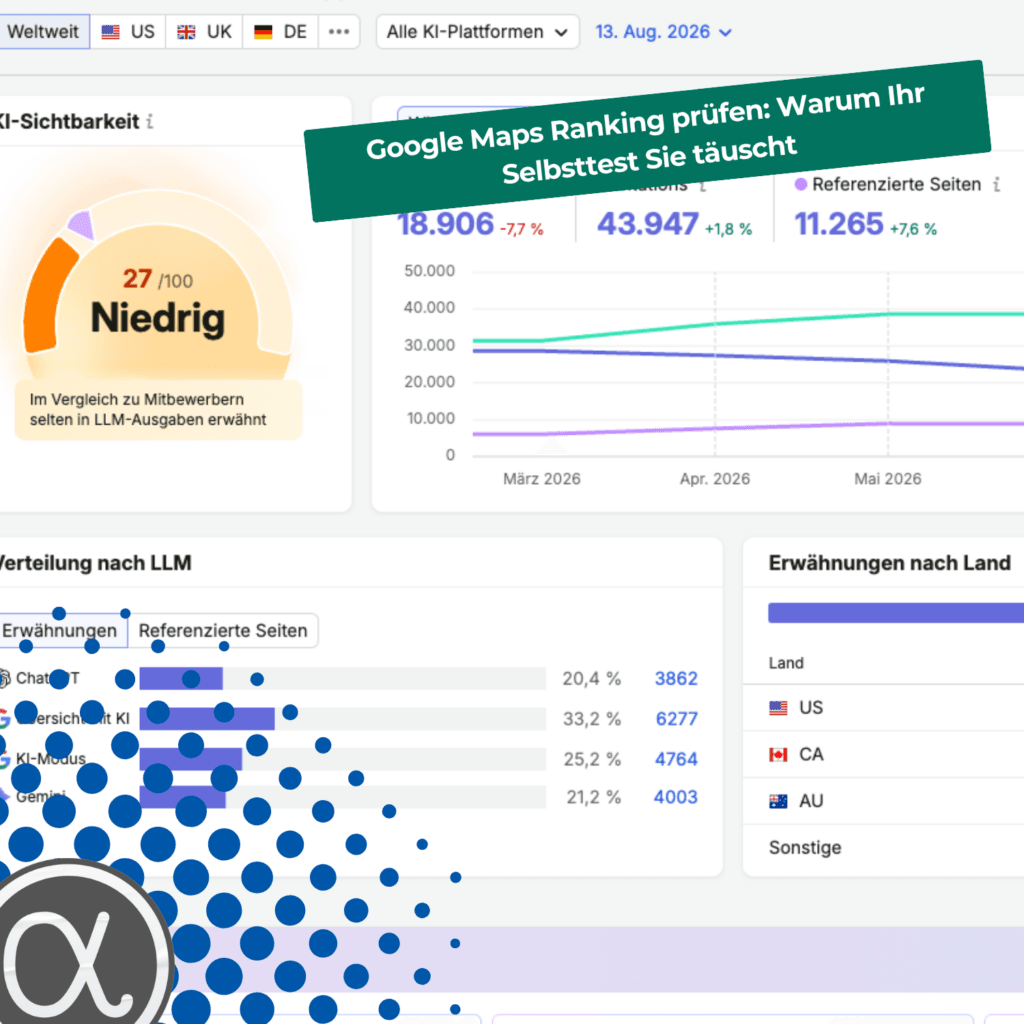Click the info icon beside Referenzierte Seiten
1024x1024 pixels.
coord(997,185)
